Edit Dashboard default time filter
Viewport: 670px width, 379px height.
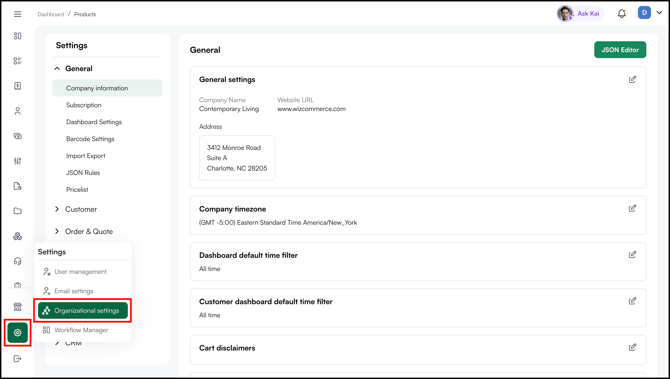[x=632, y=255]
